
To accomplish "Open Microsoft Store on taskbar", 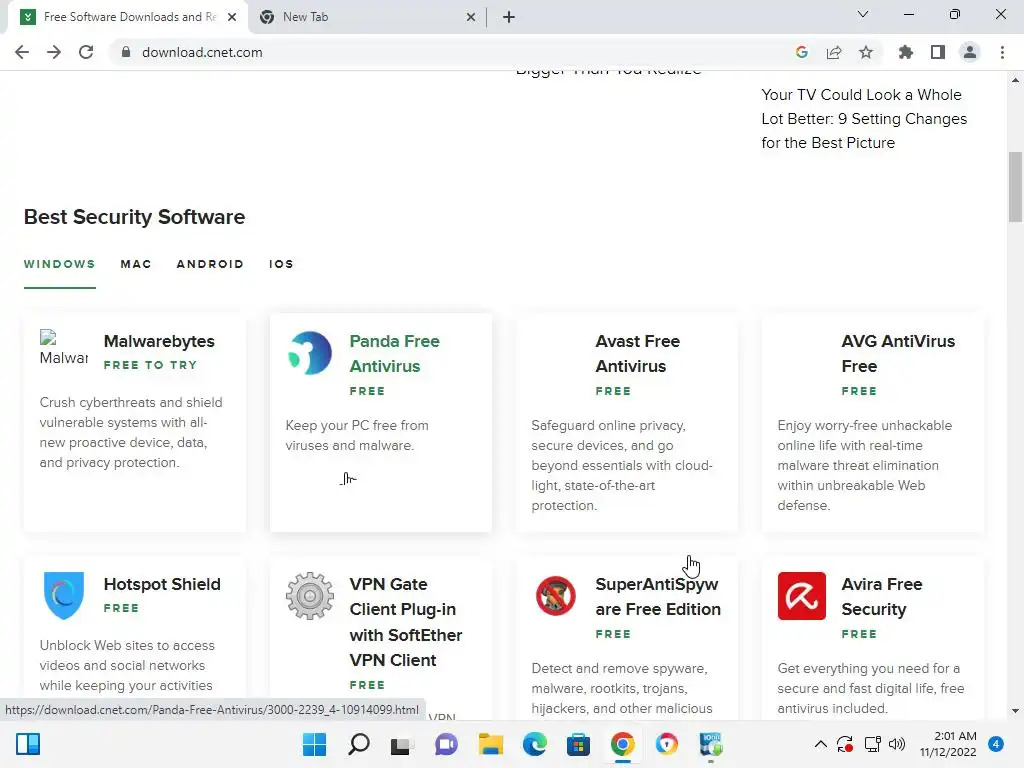I will (578, 744).
